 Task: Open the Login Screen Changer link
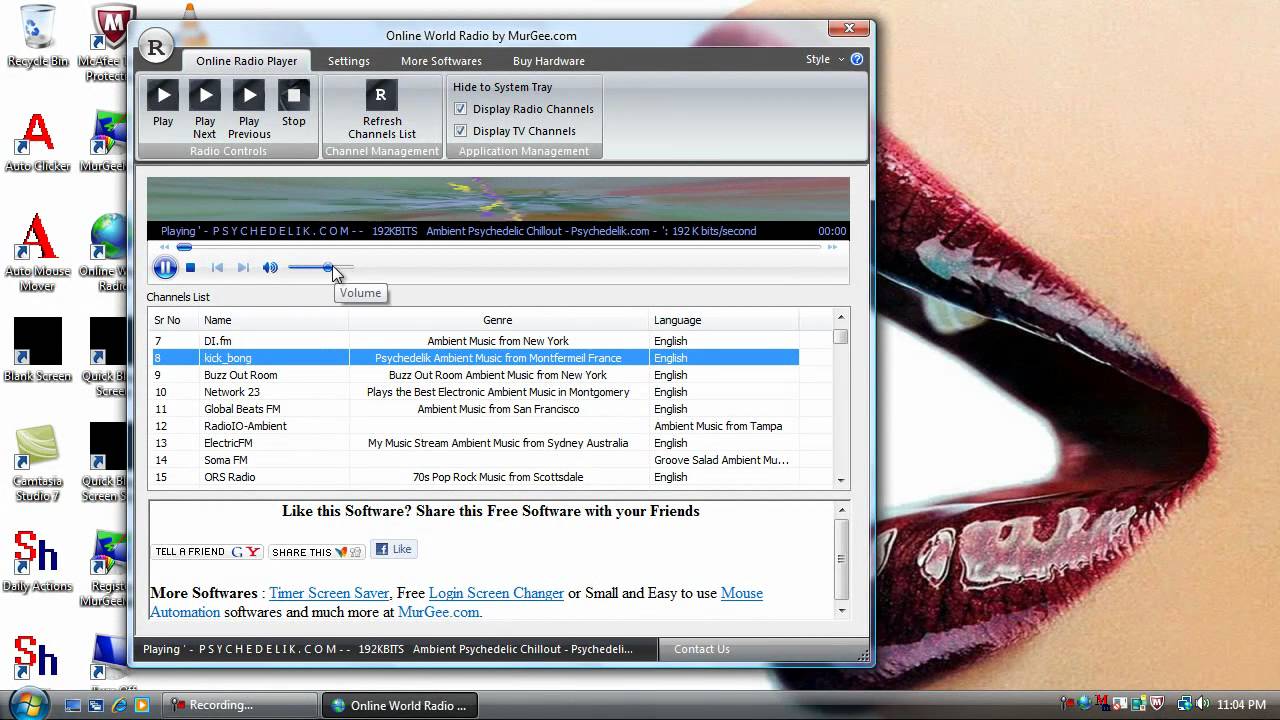point(496,593)
